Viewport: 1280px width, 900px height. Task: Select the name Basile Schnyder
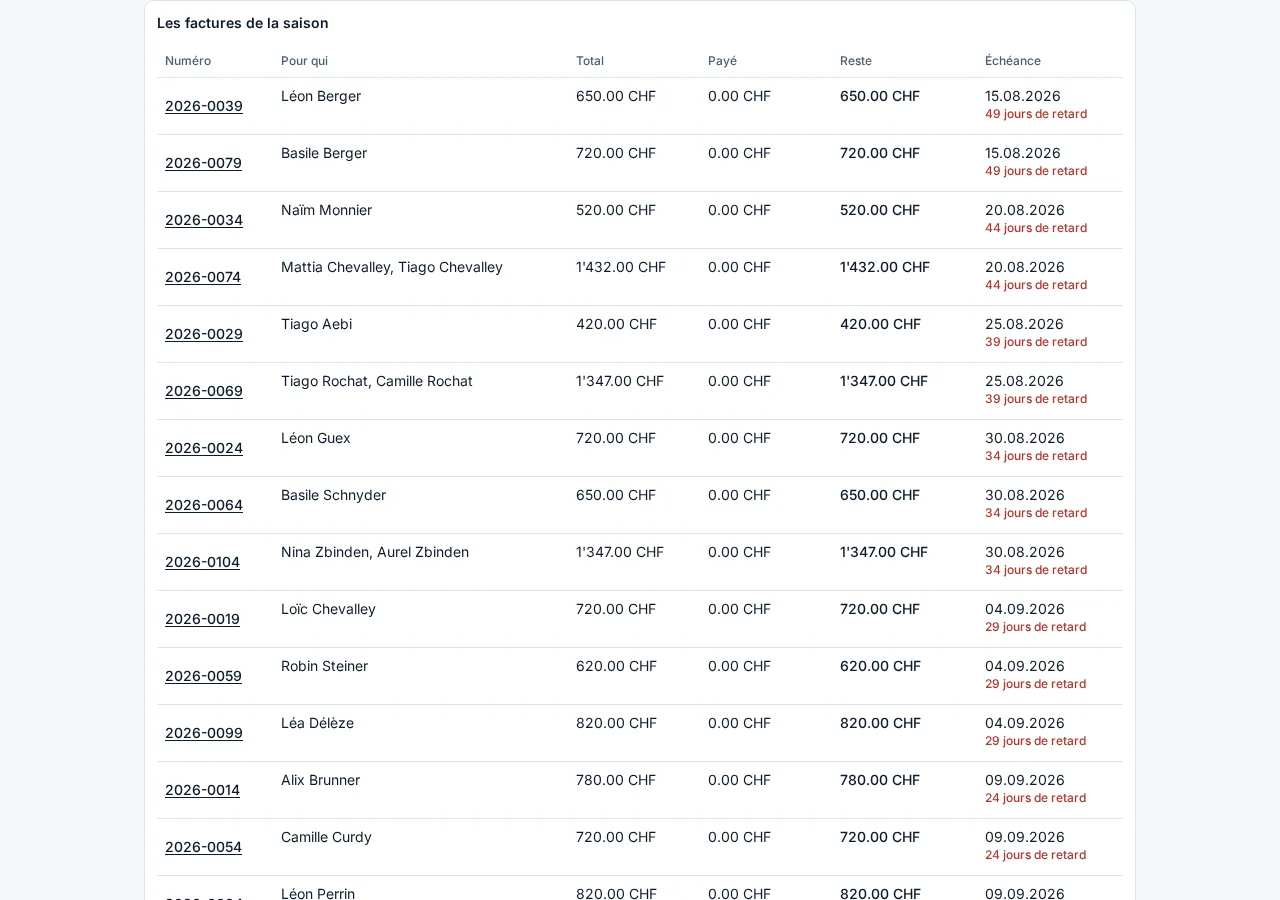pyautogui.click(x=333, y=495)
